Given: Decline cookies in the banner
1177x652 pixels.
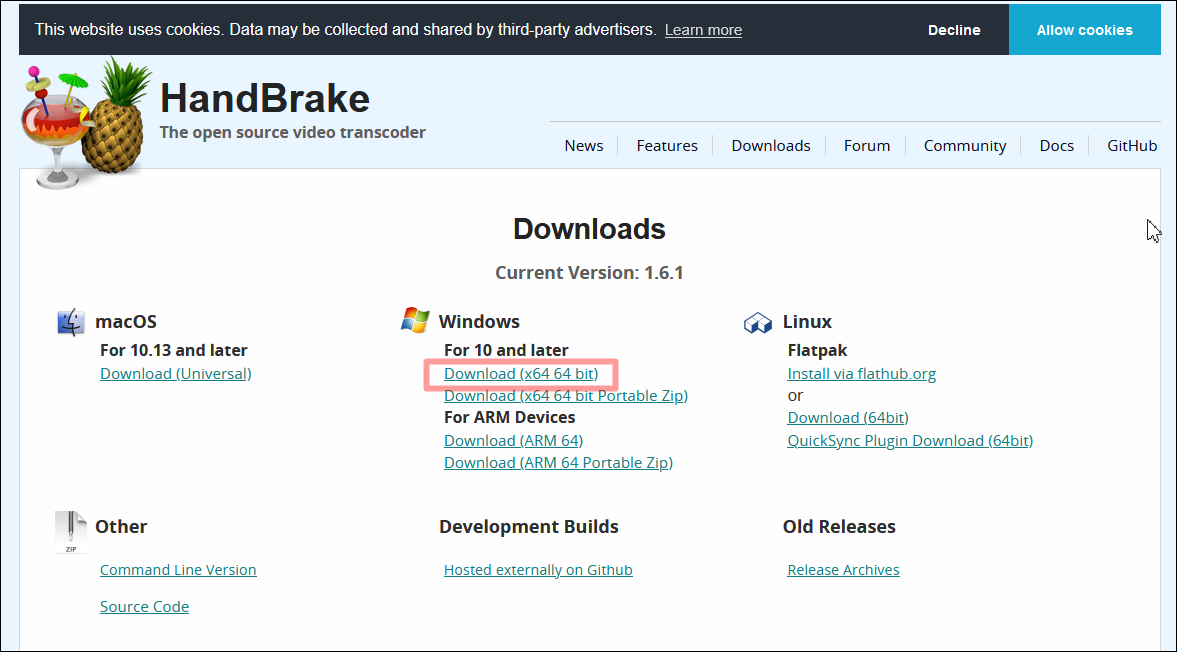Looking at the screenshot, I should [x=954, y=30].
